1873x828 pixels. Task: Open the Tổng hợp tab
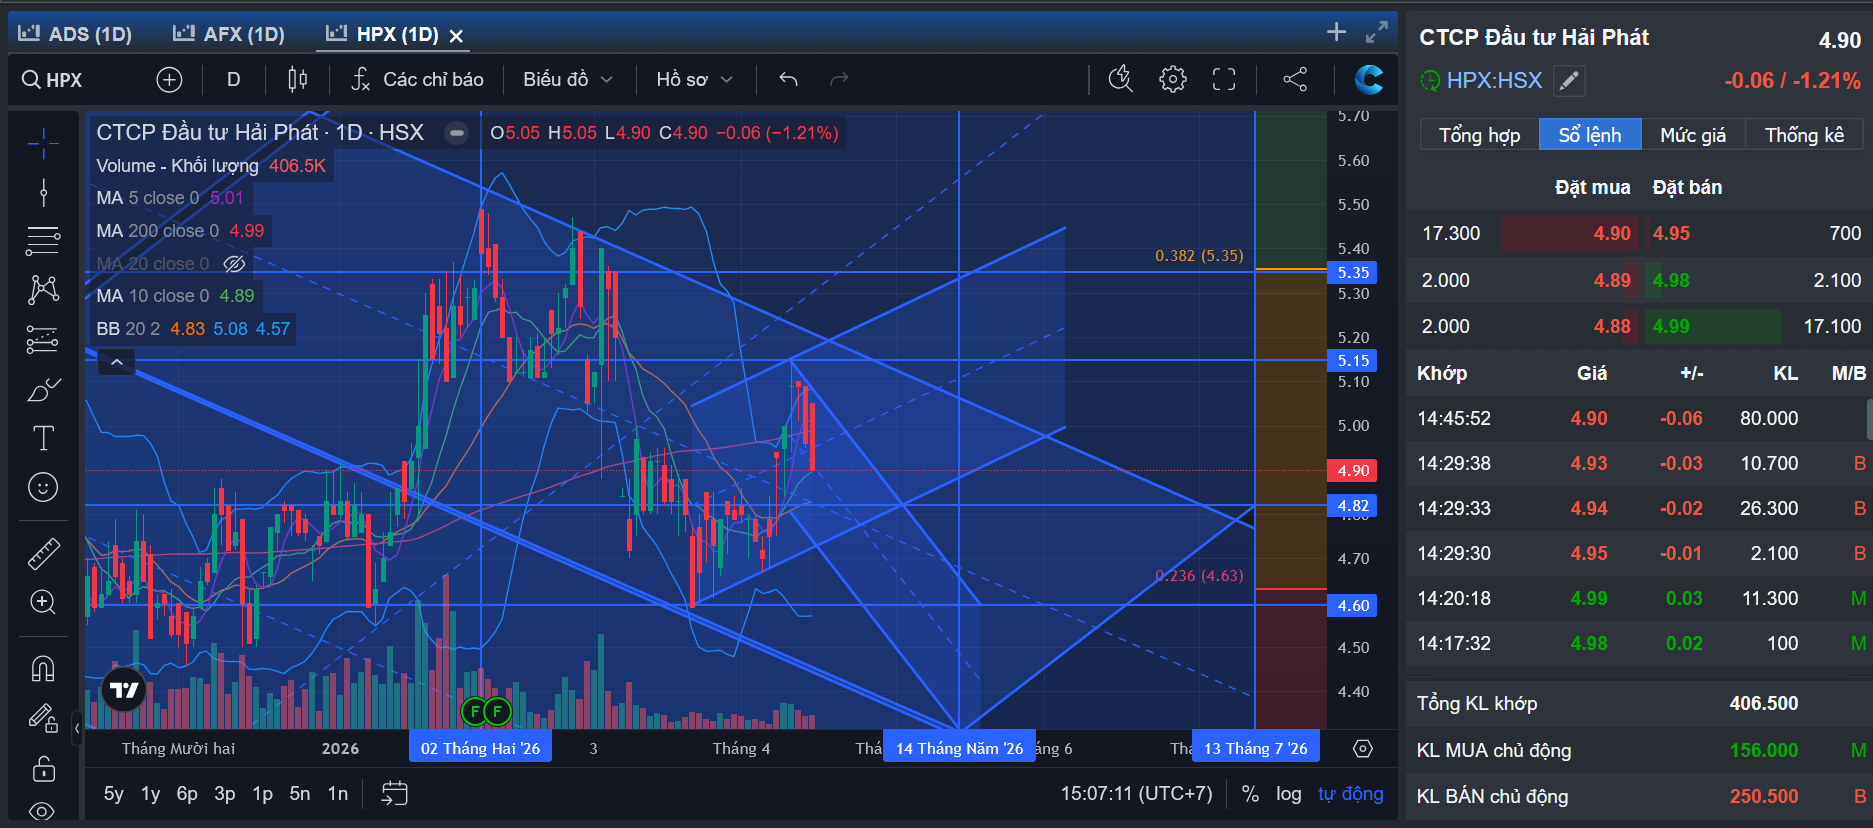click(x=1479, y=135)
